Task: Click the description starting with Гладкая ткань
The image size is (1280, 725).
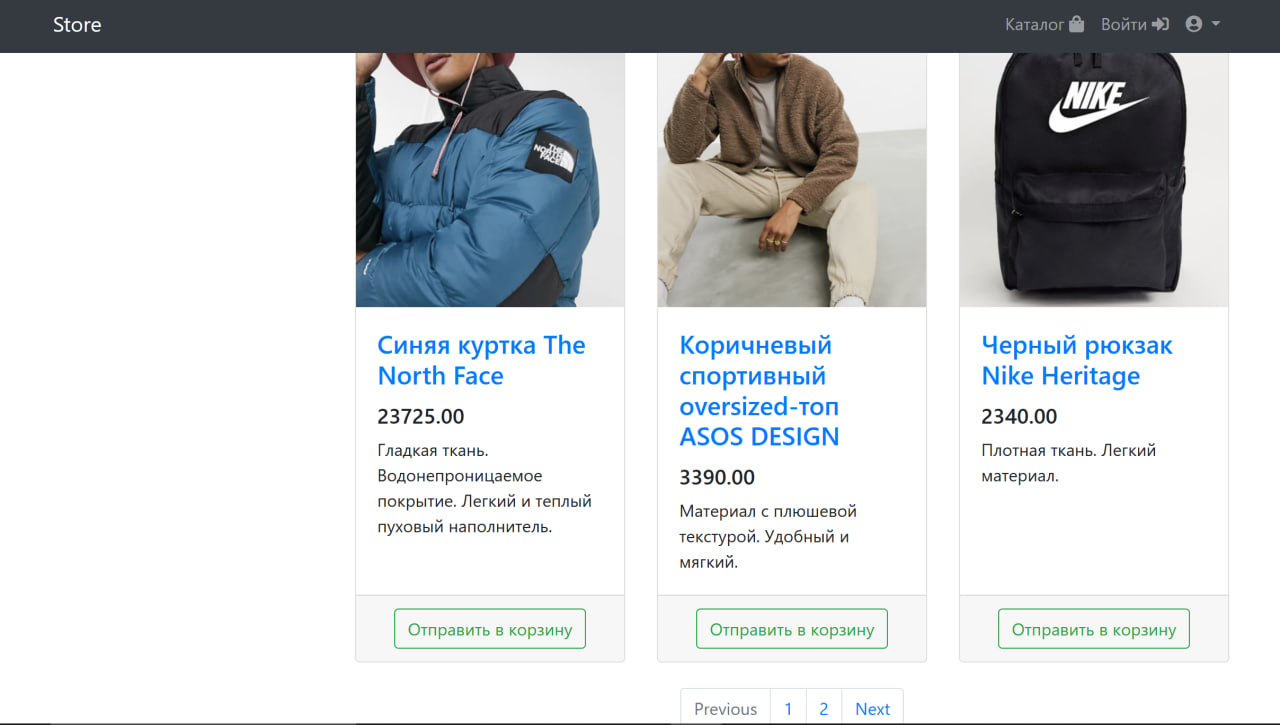Action: (x=485, y=488)
